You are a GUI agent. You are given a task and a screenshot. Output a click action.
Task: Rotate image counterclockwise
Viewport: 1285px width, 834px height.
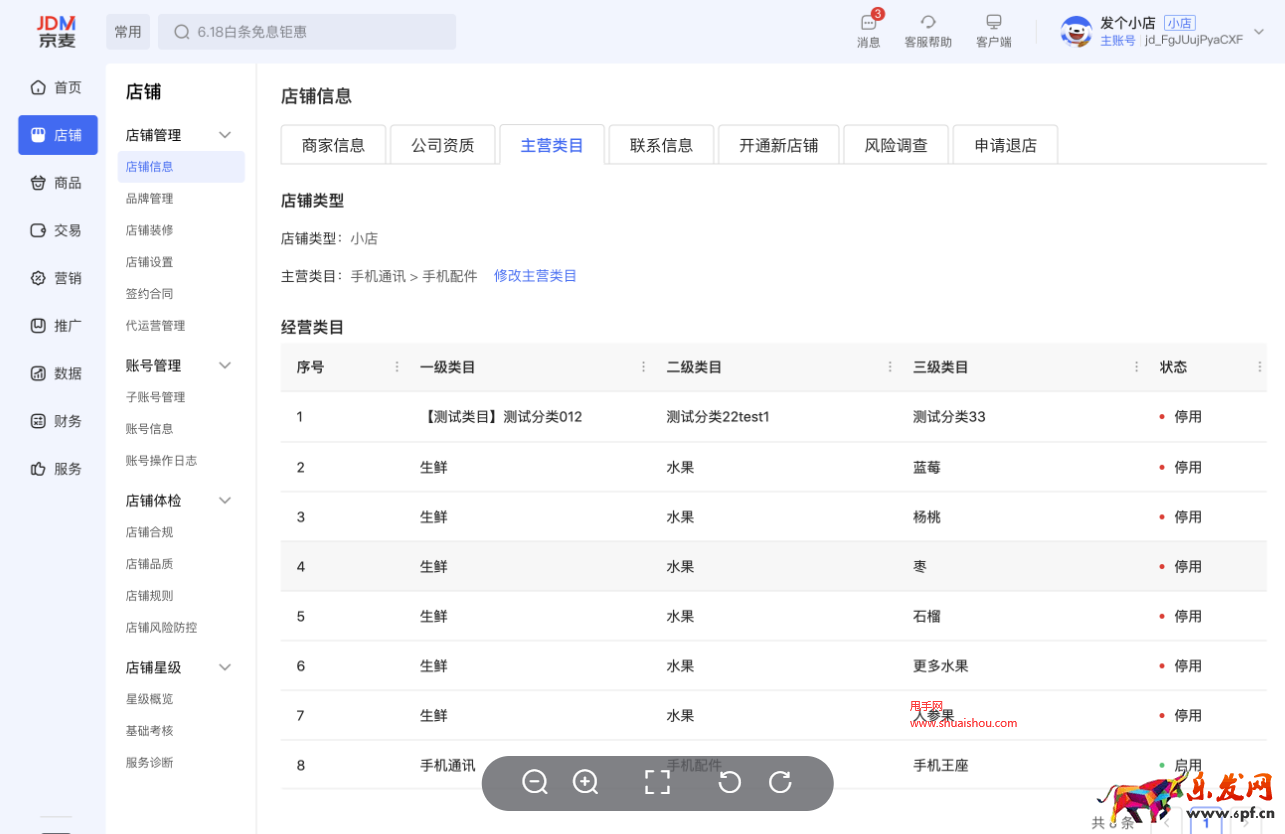pos(730,782)
